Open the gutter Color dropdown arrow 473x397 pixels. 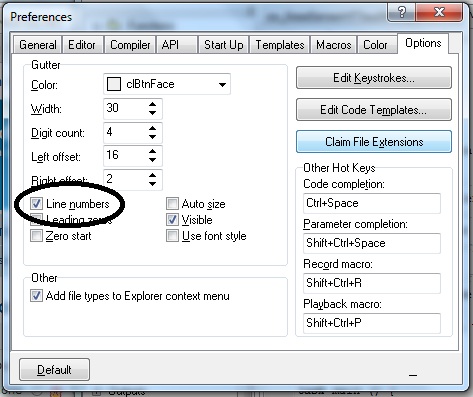(x=222, y=85)
